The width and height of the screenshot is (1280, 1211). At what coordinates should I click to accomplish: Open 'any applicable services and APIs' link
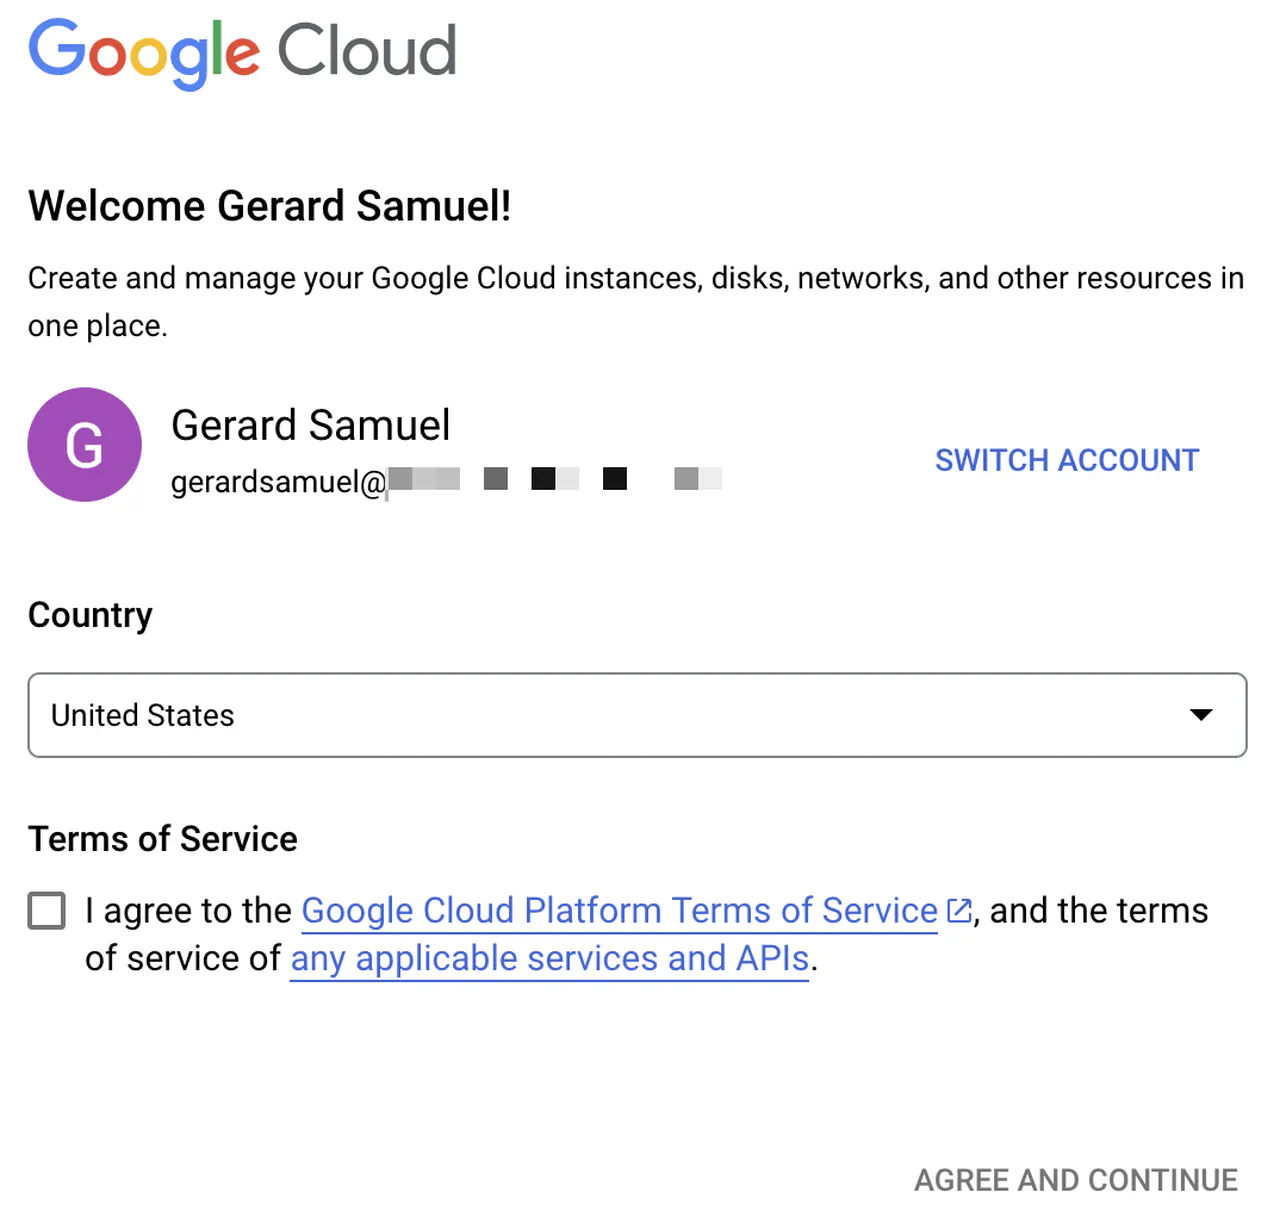coord(549,959)
